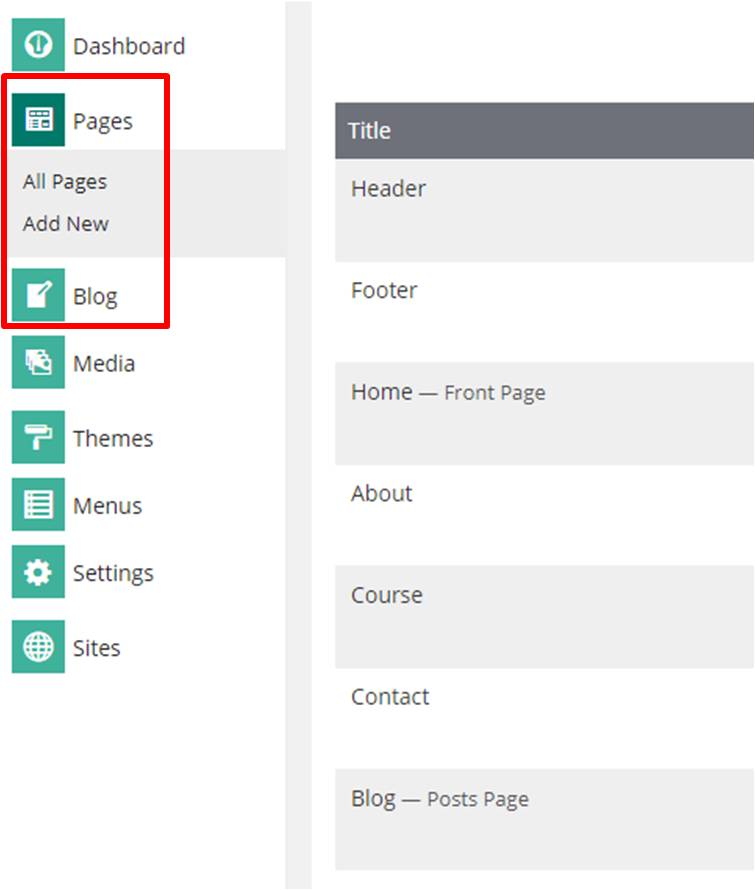
Task: Open the Home page title
Action: point(381,392)
